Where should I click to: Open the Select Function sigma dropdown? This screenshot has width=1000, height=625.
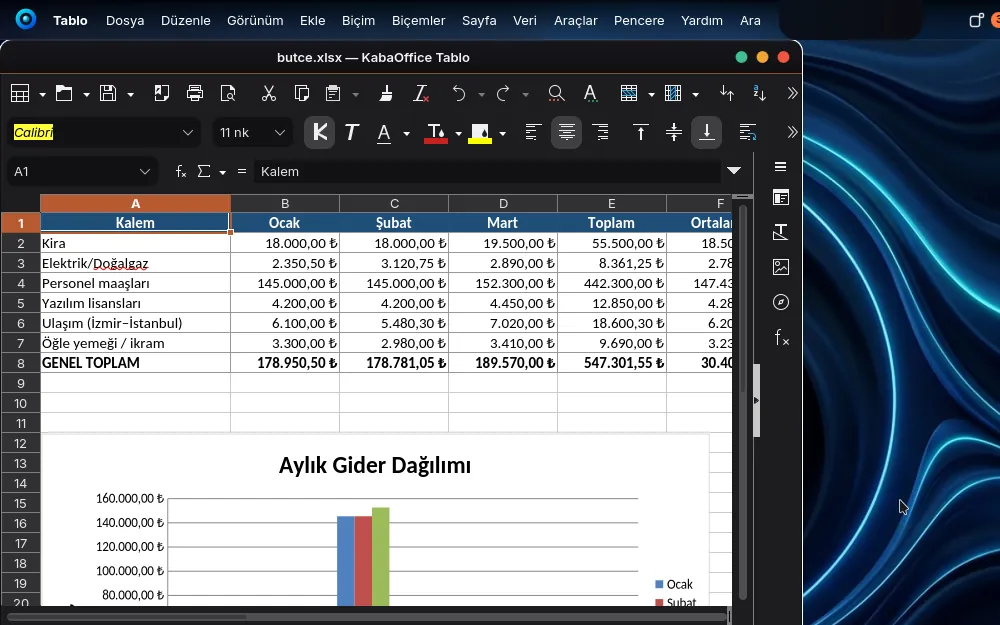click(x=223, y=172)
